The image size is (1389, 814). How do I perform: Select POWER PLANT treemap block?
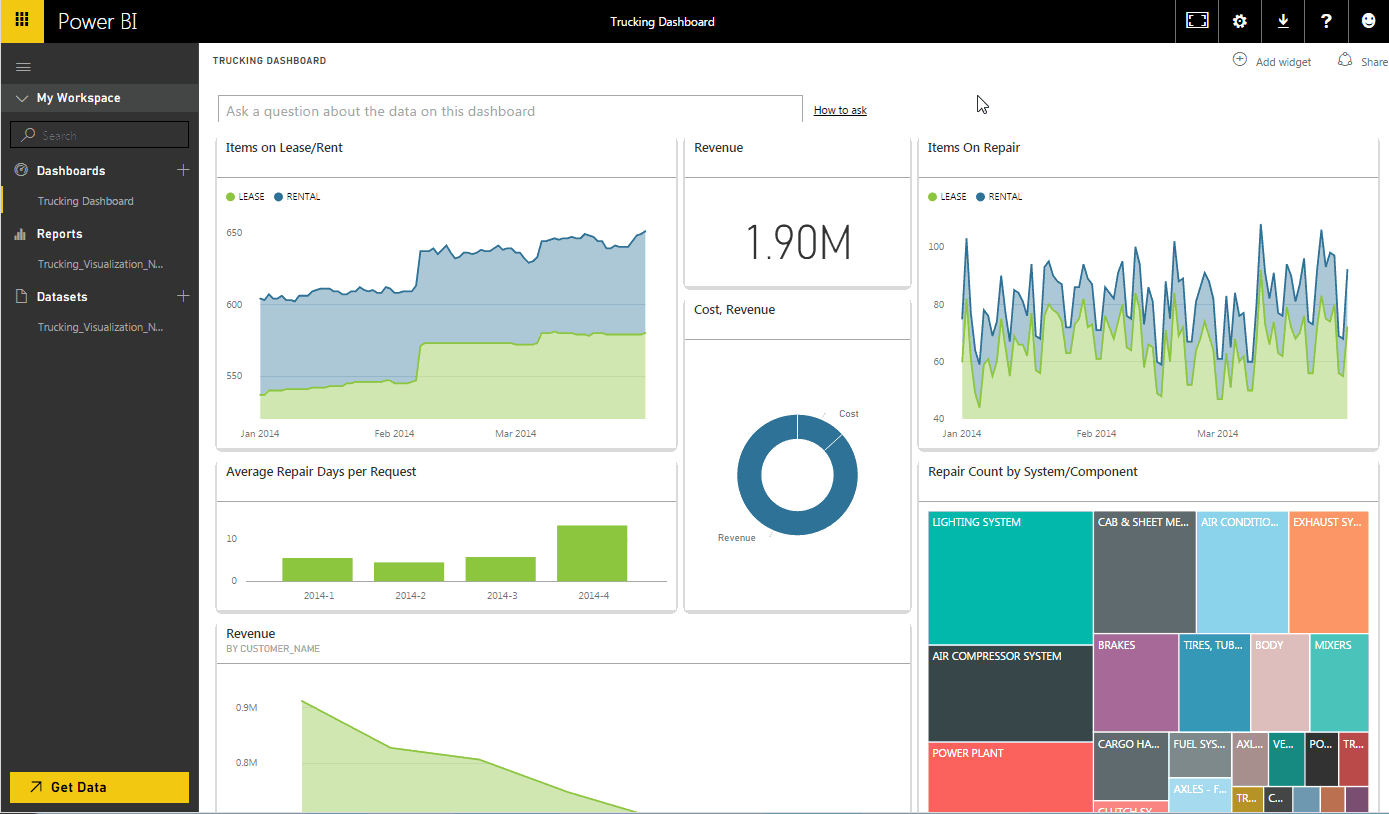tap(1010, 777)
